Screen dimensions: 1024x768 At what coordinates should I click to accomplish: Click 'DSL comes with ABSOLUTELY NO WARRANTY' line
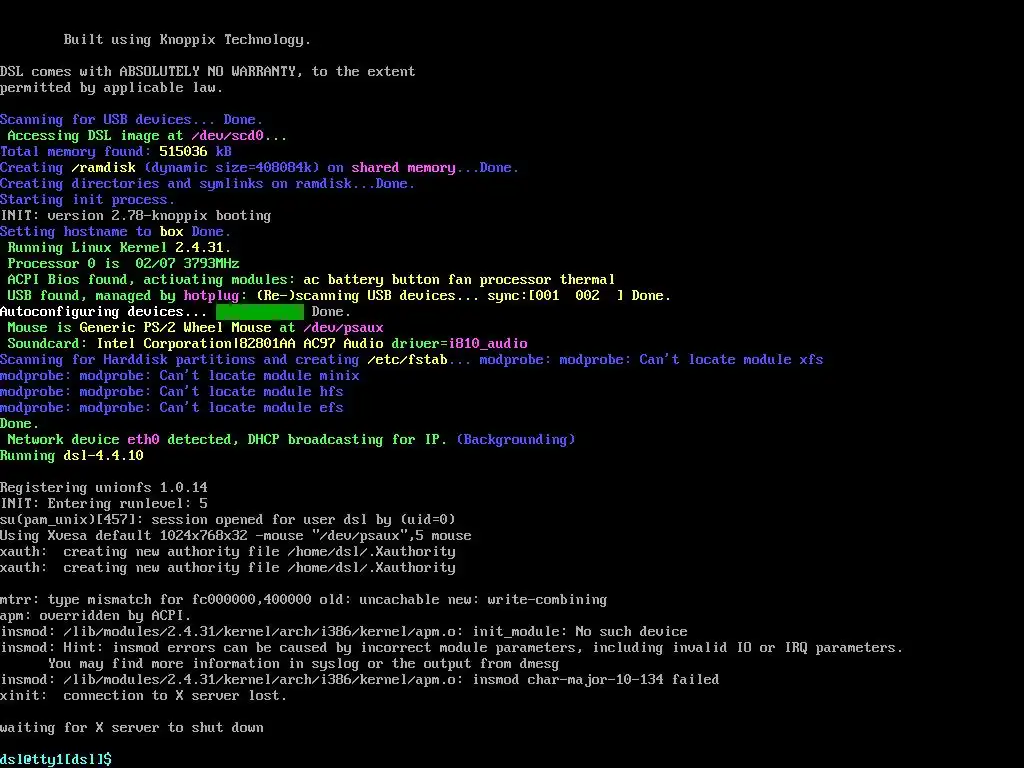tap(208, 72)
